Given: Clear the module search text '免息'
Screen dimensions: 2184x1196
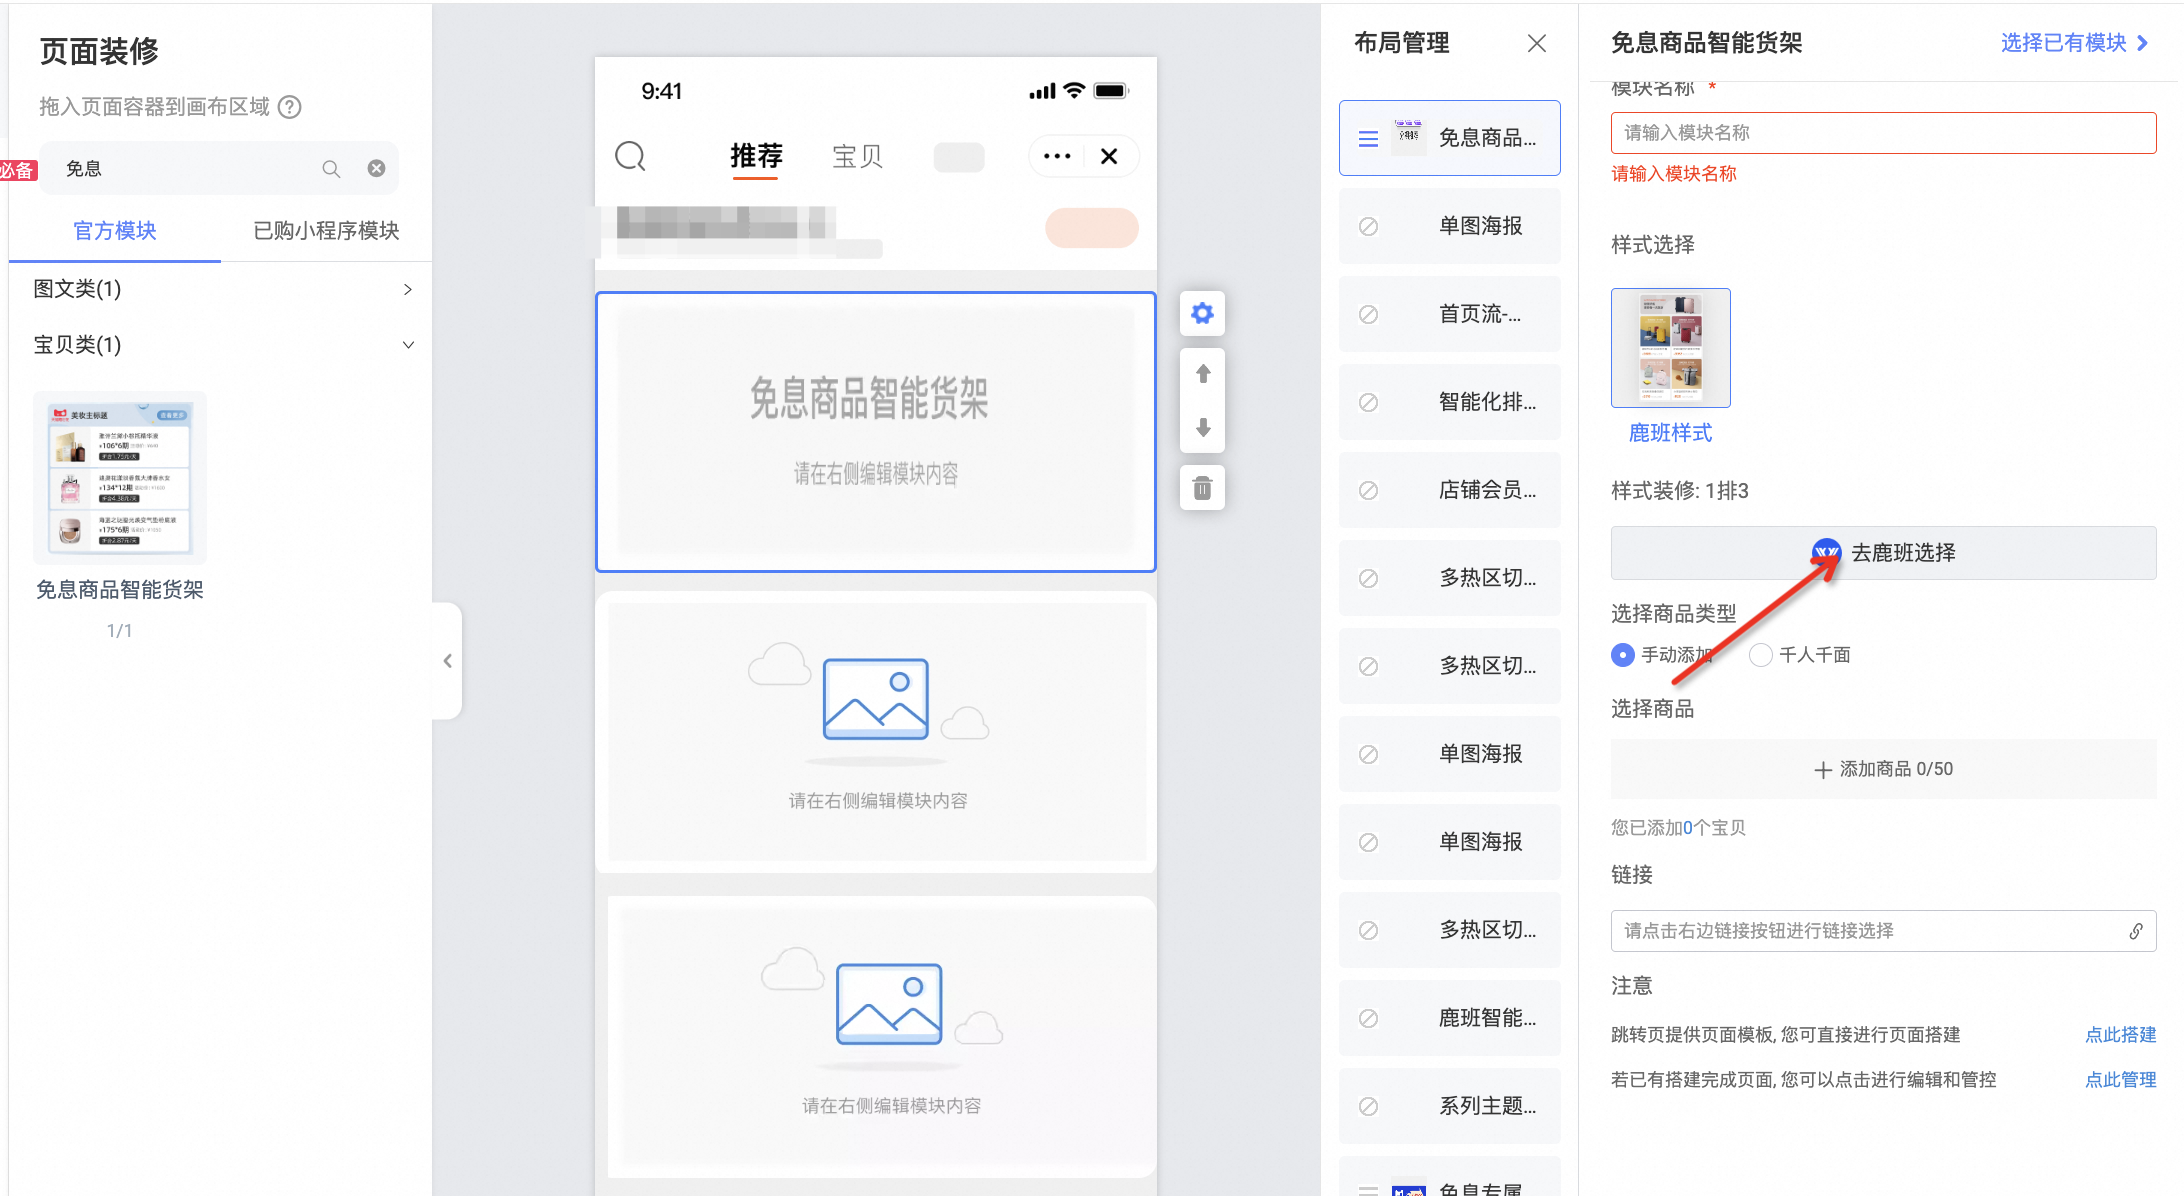Looking at the screenshot, I should (x=376, y=169).
